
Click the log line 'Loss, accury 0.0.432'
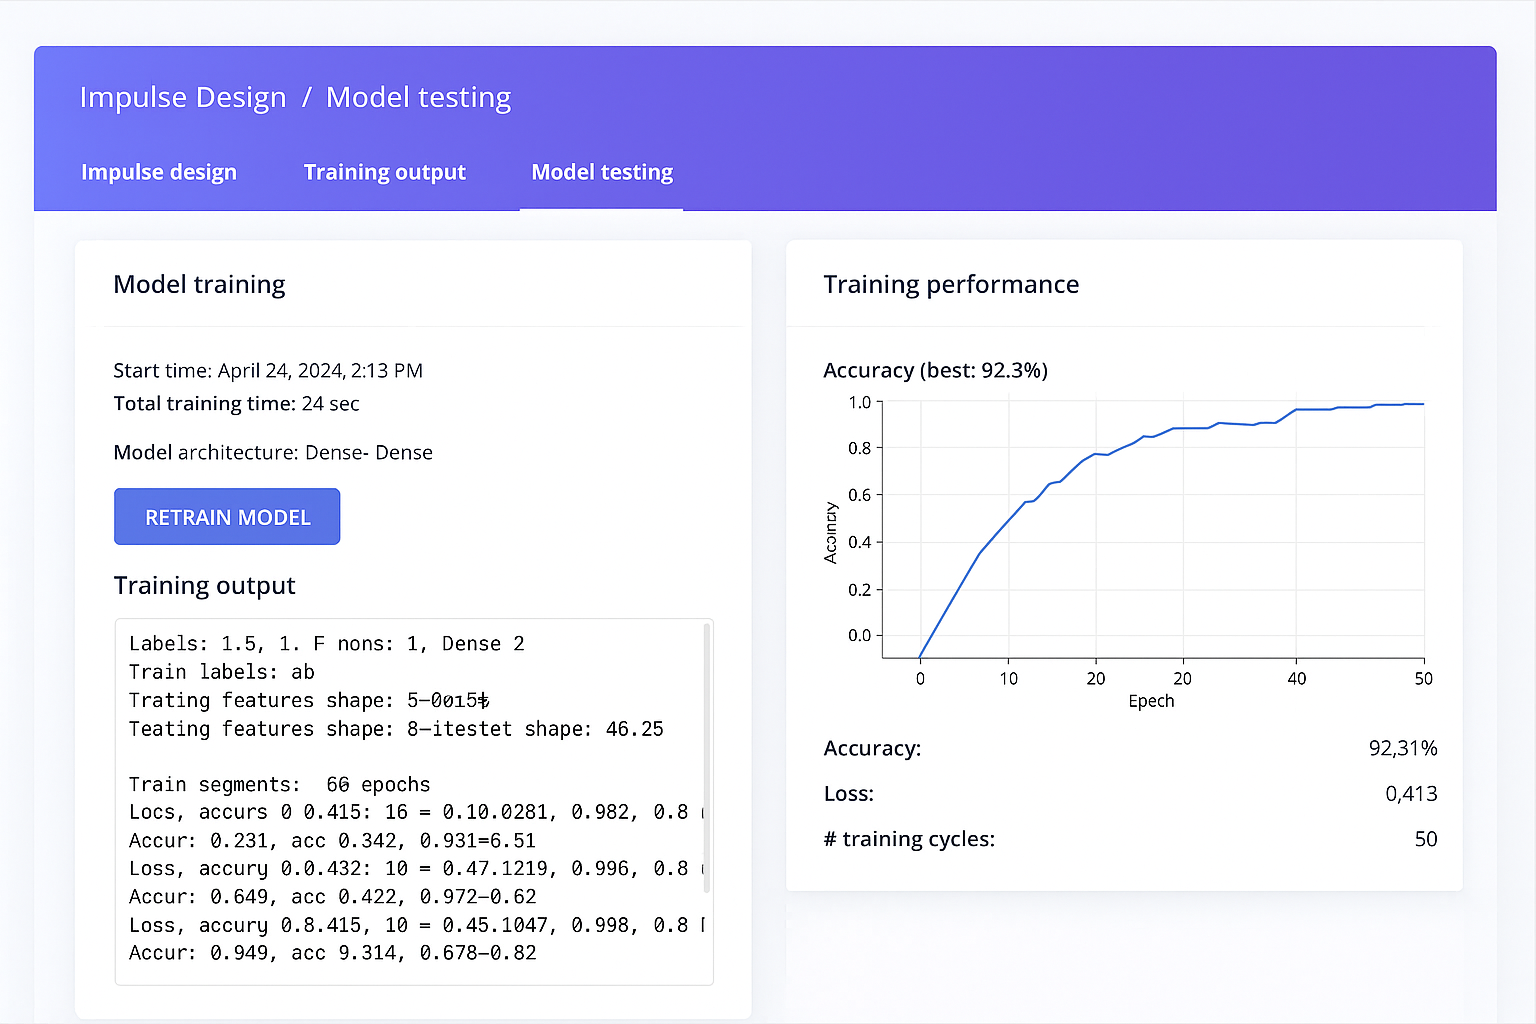pyautogui.click(x=415, y=869)
